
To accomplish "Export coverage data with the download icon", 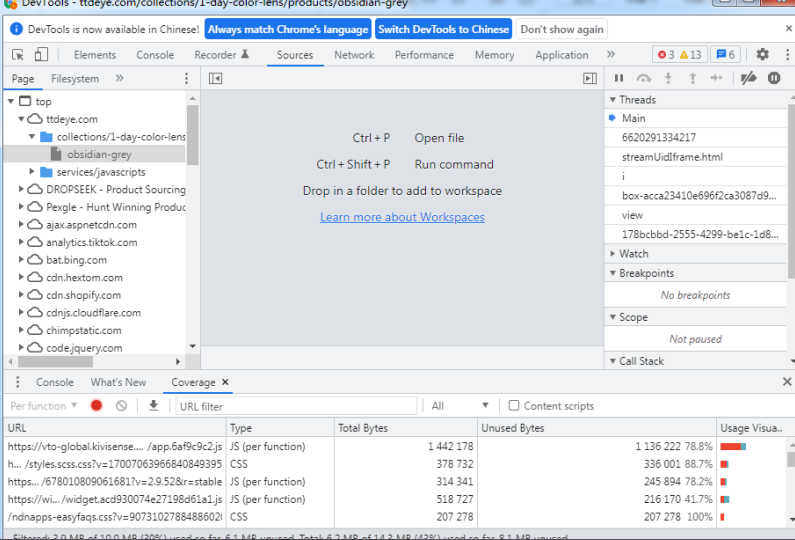I will 153,406.
